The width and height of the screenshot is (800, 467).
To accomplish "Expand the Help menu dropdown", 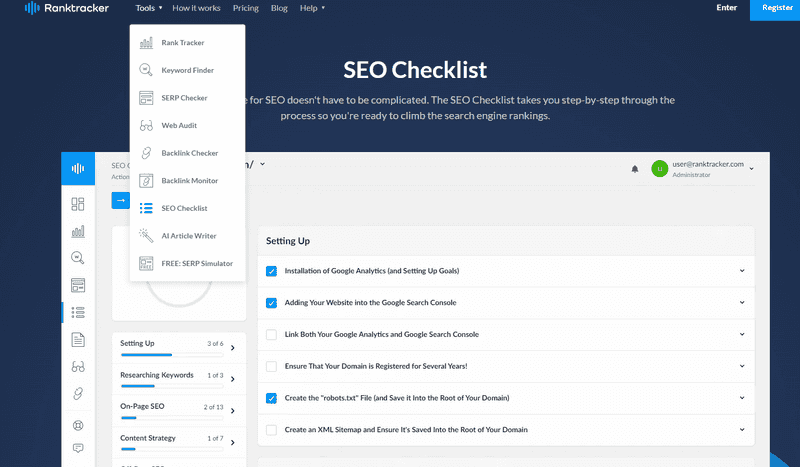I will [x=312, y=8].
